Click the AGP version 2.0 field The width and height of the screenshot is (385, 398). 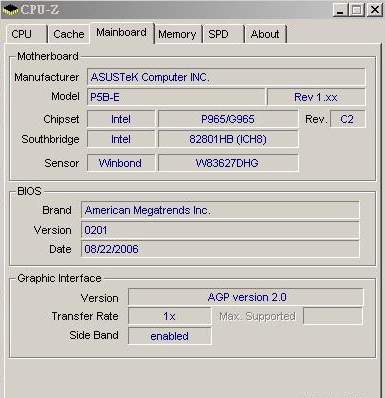click(246, 297)
